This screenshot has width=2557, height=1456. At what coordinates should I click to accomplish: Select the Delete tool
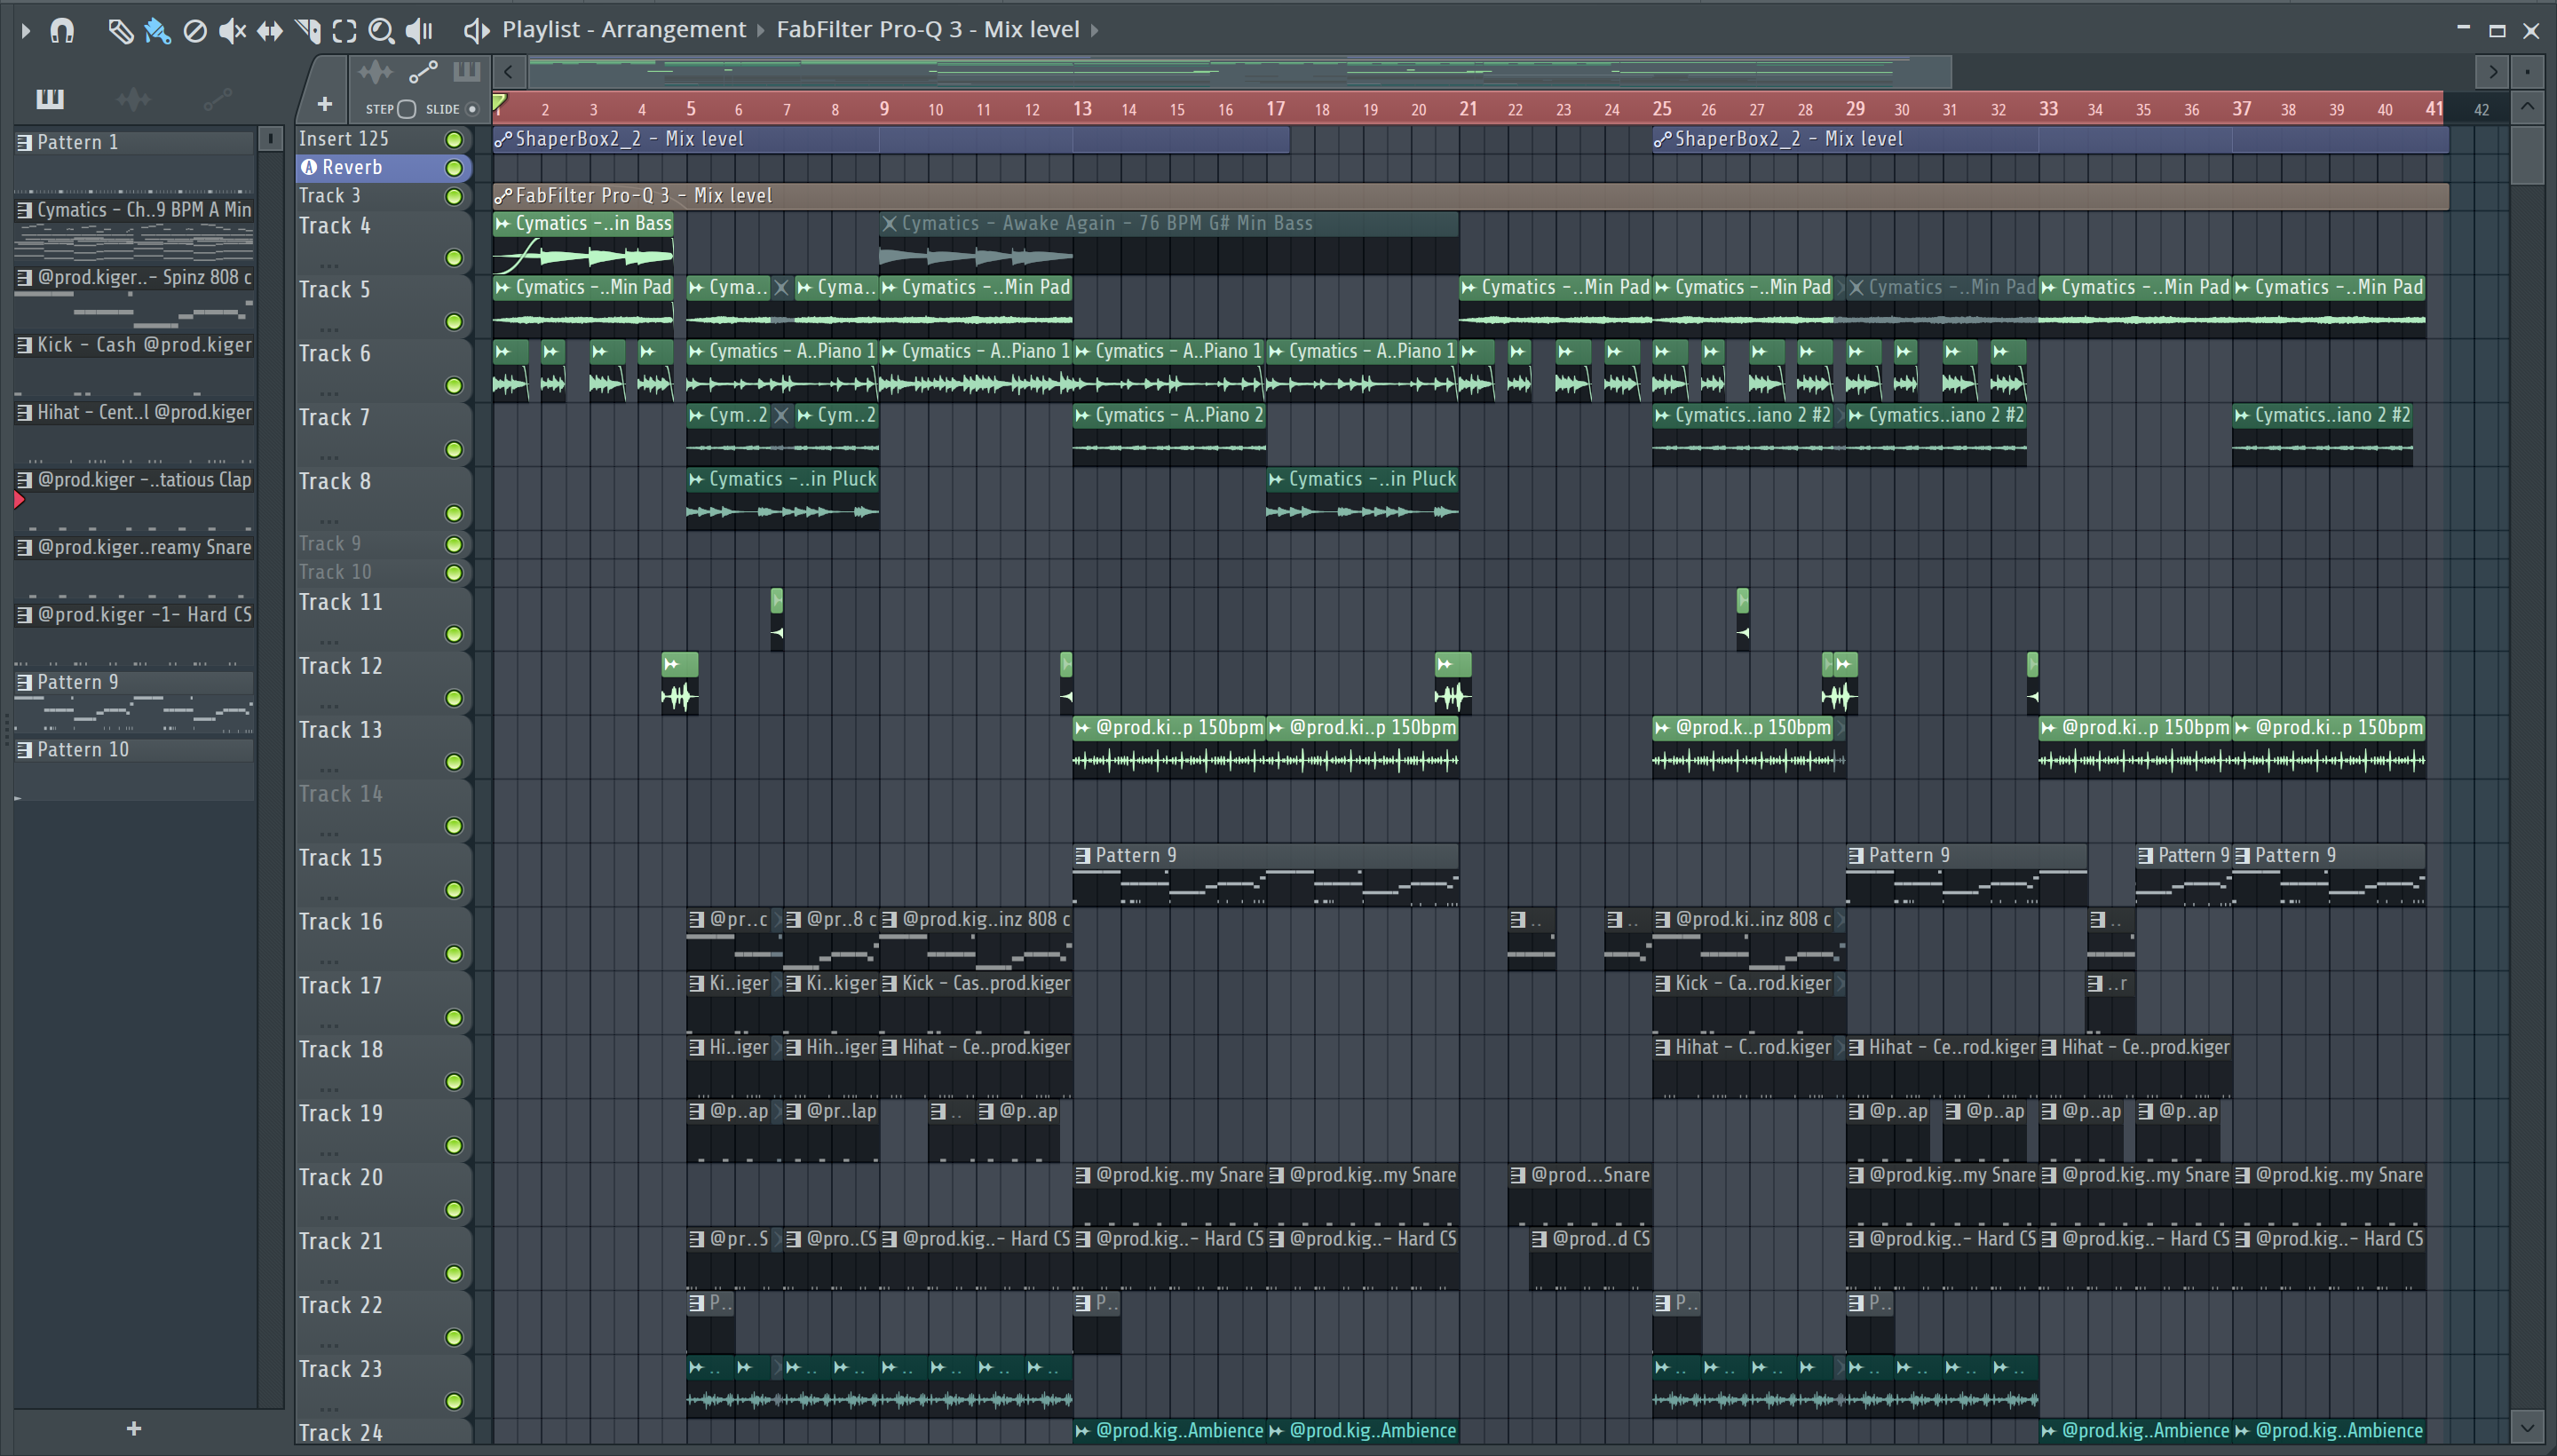[x=195, y=30]
